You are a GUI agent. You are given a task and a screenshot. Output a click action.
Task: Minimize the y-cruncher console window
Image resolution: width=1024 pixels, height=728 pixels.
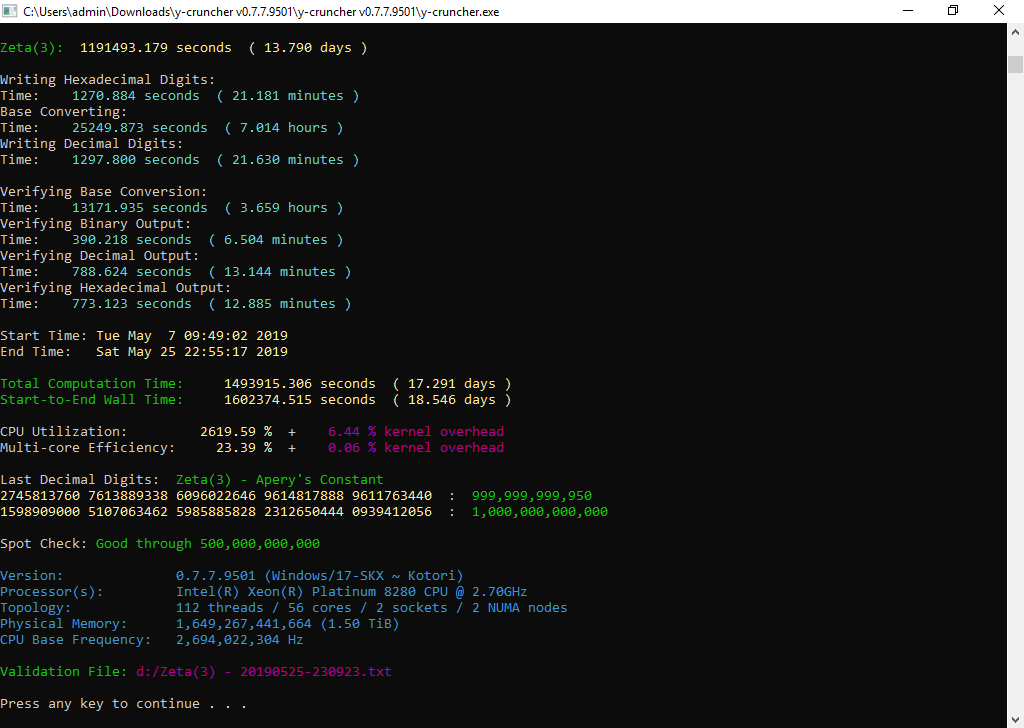pos(907,11)
